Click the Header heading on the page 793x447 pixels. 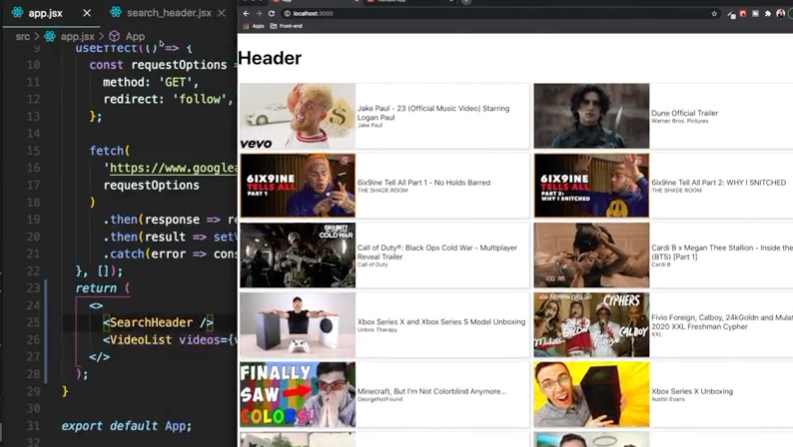(270, 58)
